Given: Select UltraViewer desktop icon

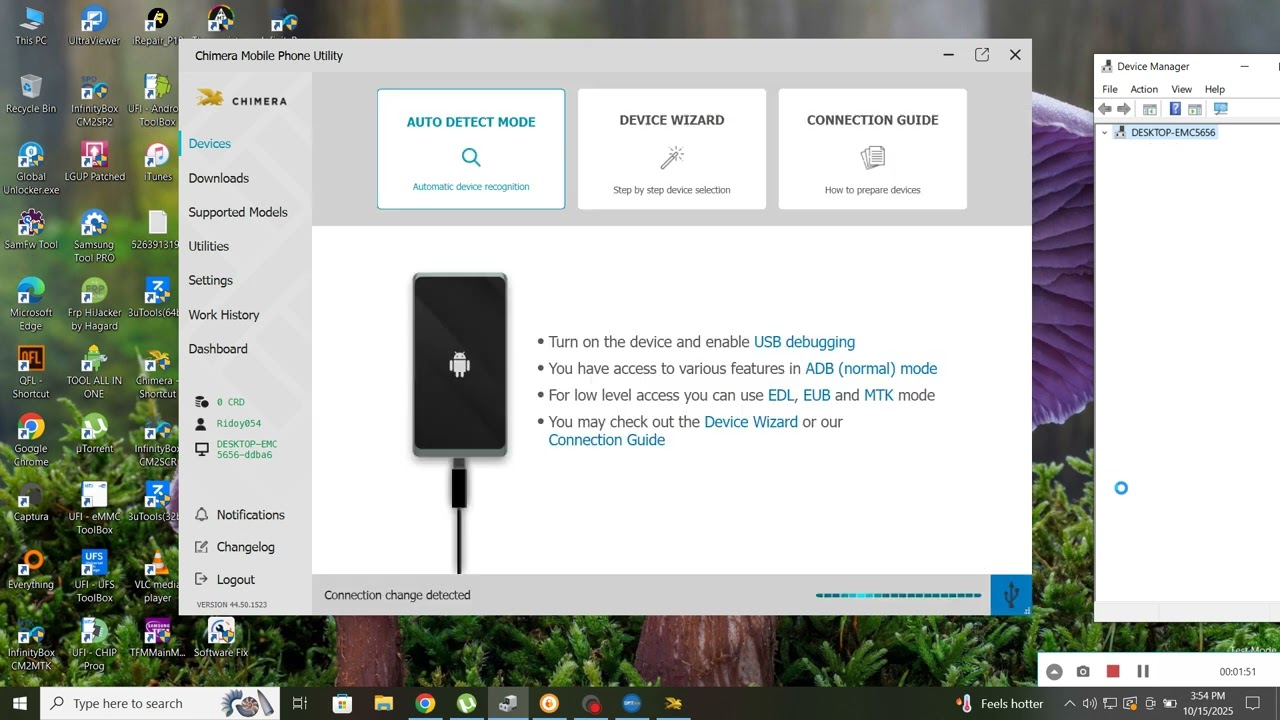Looking at the screenshot, I should point(94,26).
